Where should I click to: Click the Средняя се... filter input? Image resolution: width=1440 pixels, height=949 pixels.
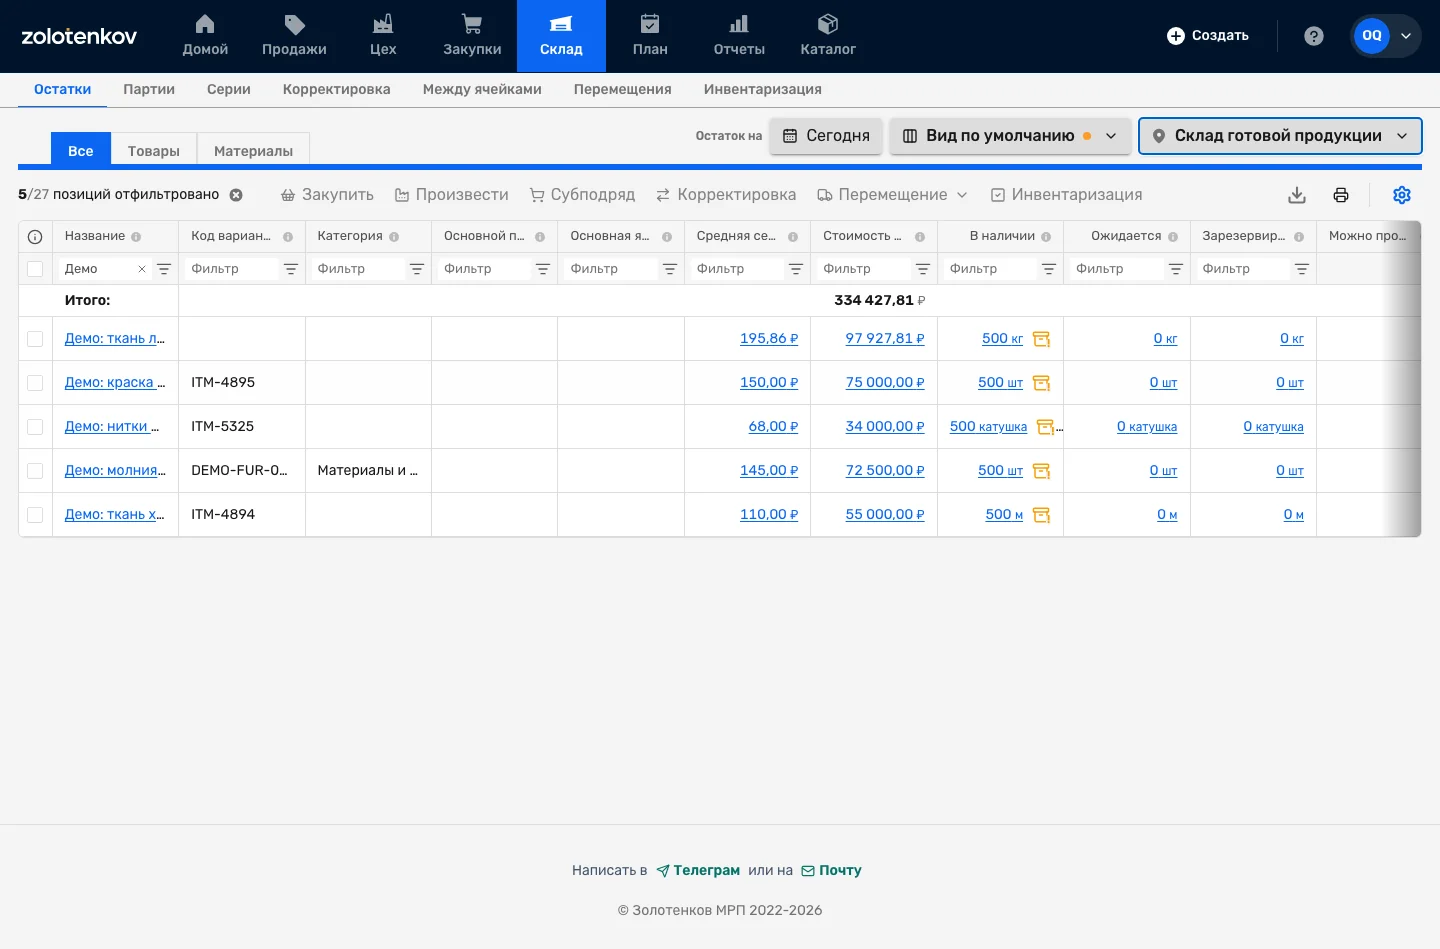(x=737, y=269)
